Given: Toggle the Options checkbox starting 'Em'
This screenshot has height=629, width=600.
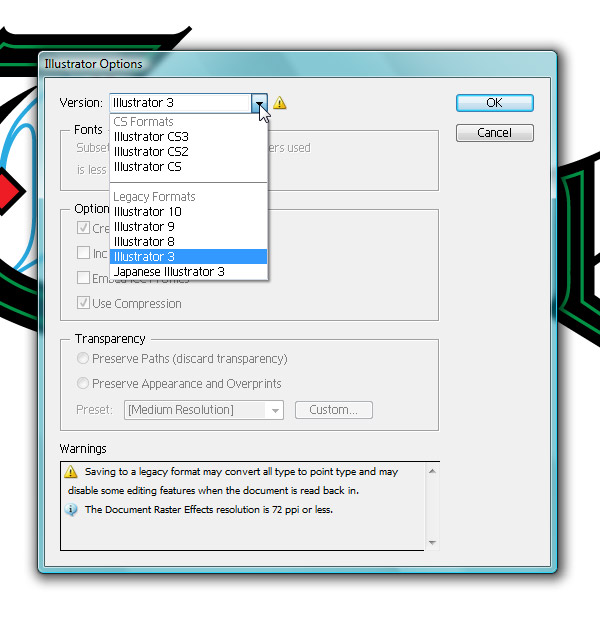Looking at the screenshot, I should (x=83, y=278).
